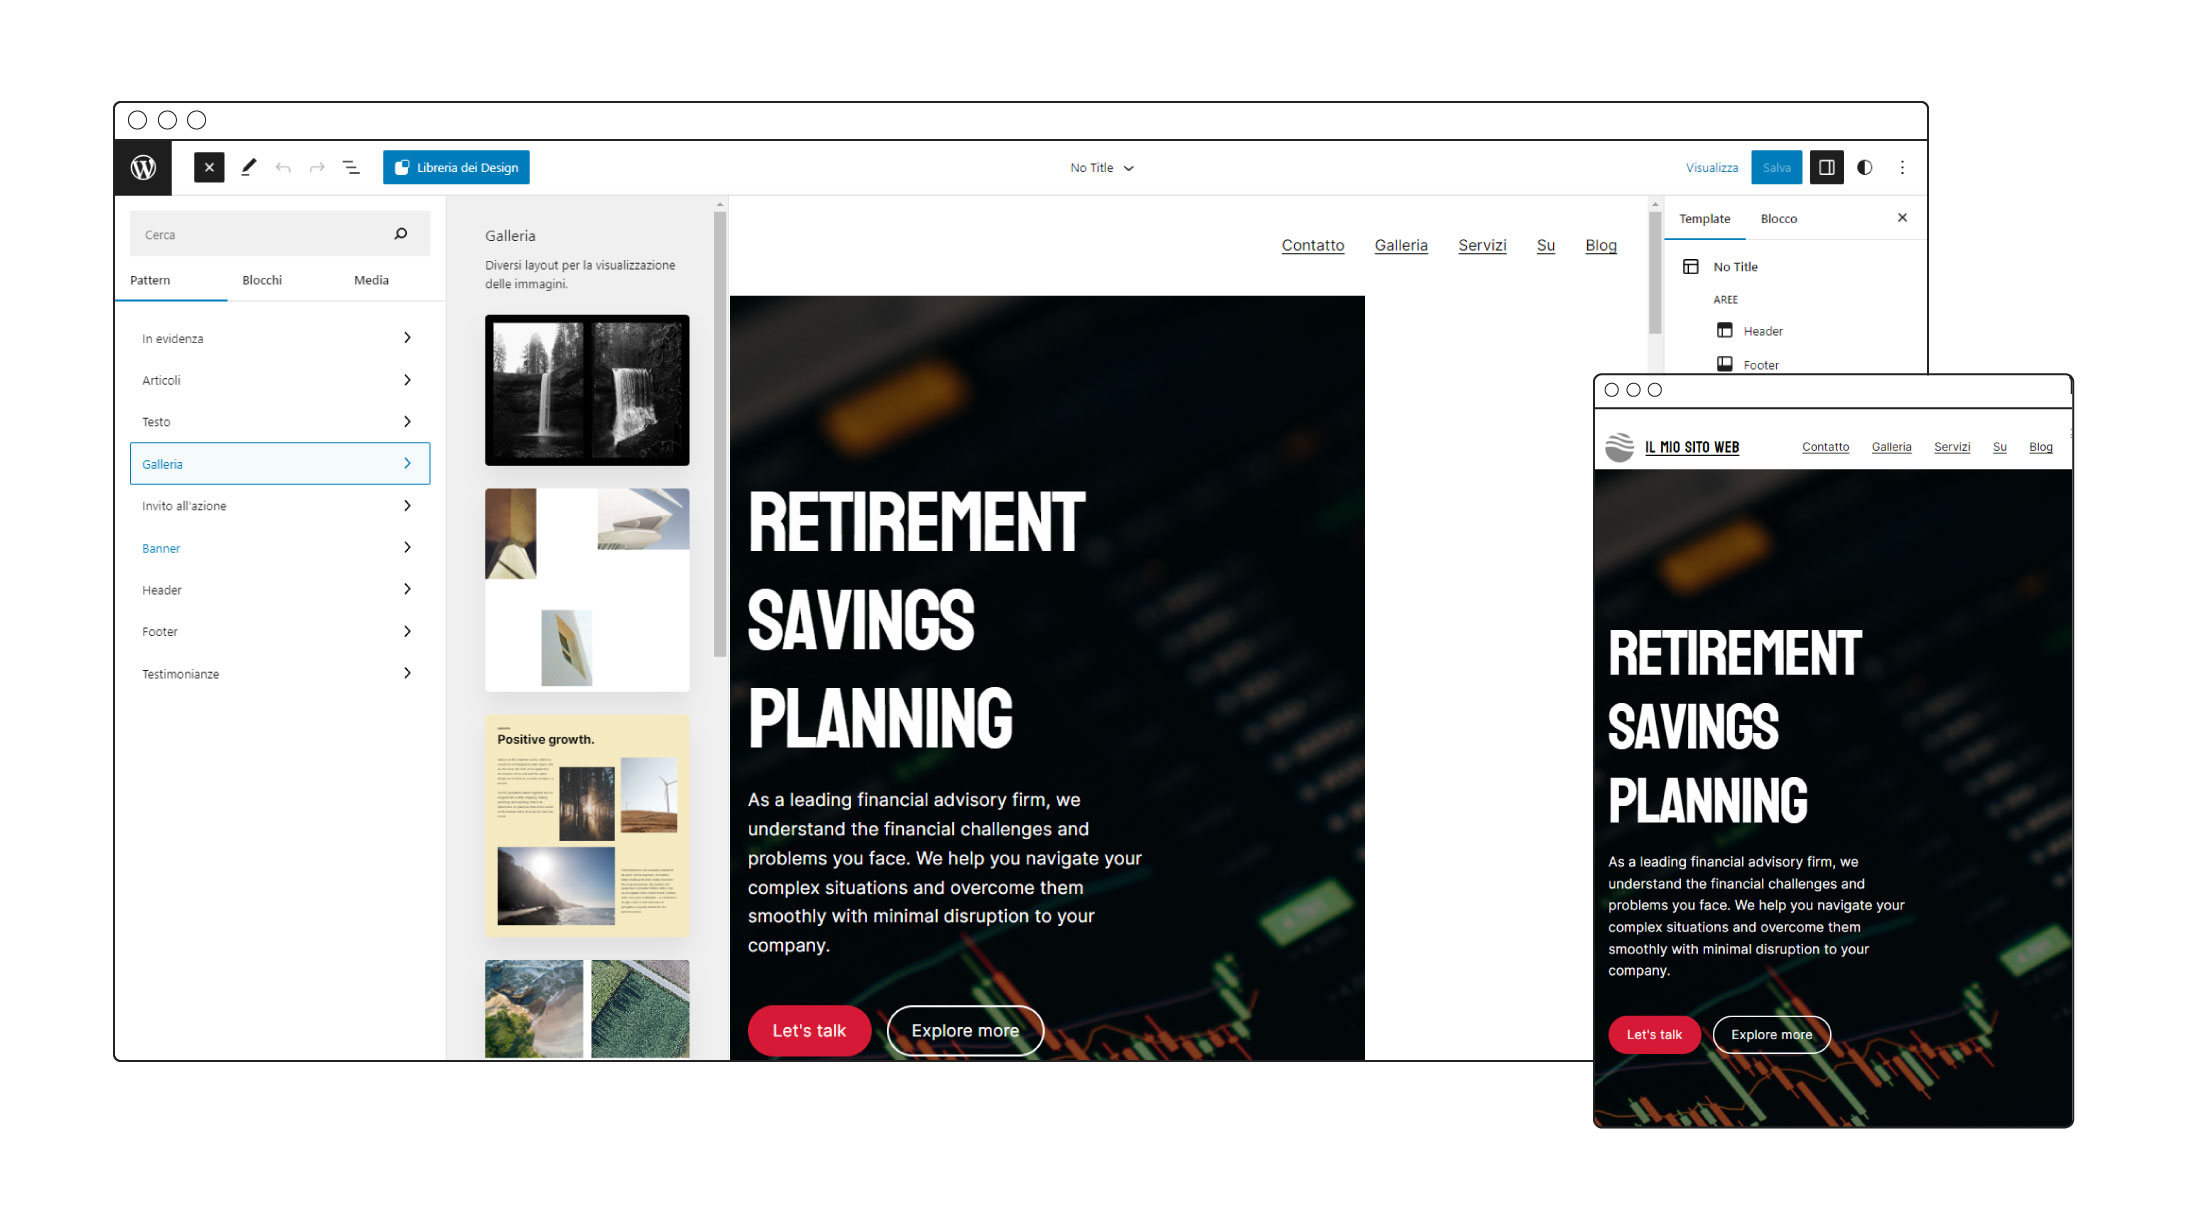
Task: Click the redo arrow icon
Action: click(x=317, y=166)
